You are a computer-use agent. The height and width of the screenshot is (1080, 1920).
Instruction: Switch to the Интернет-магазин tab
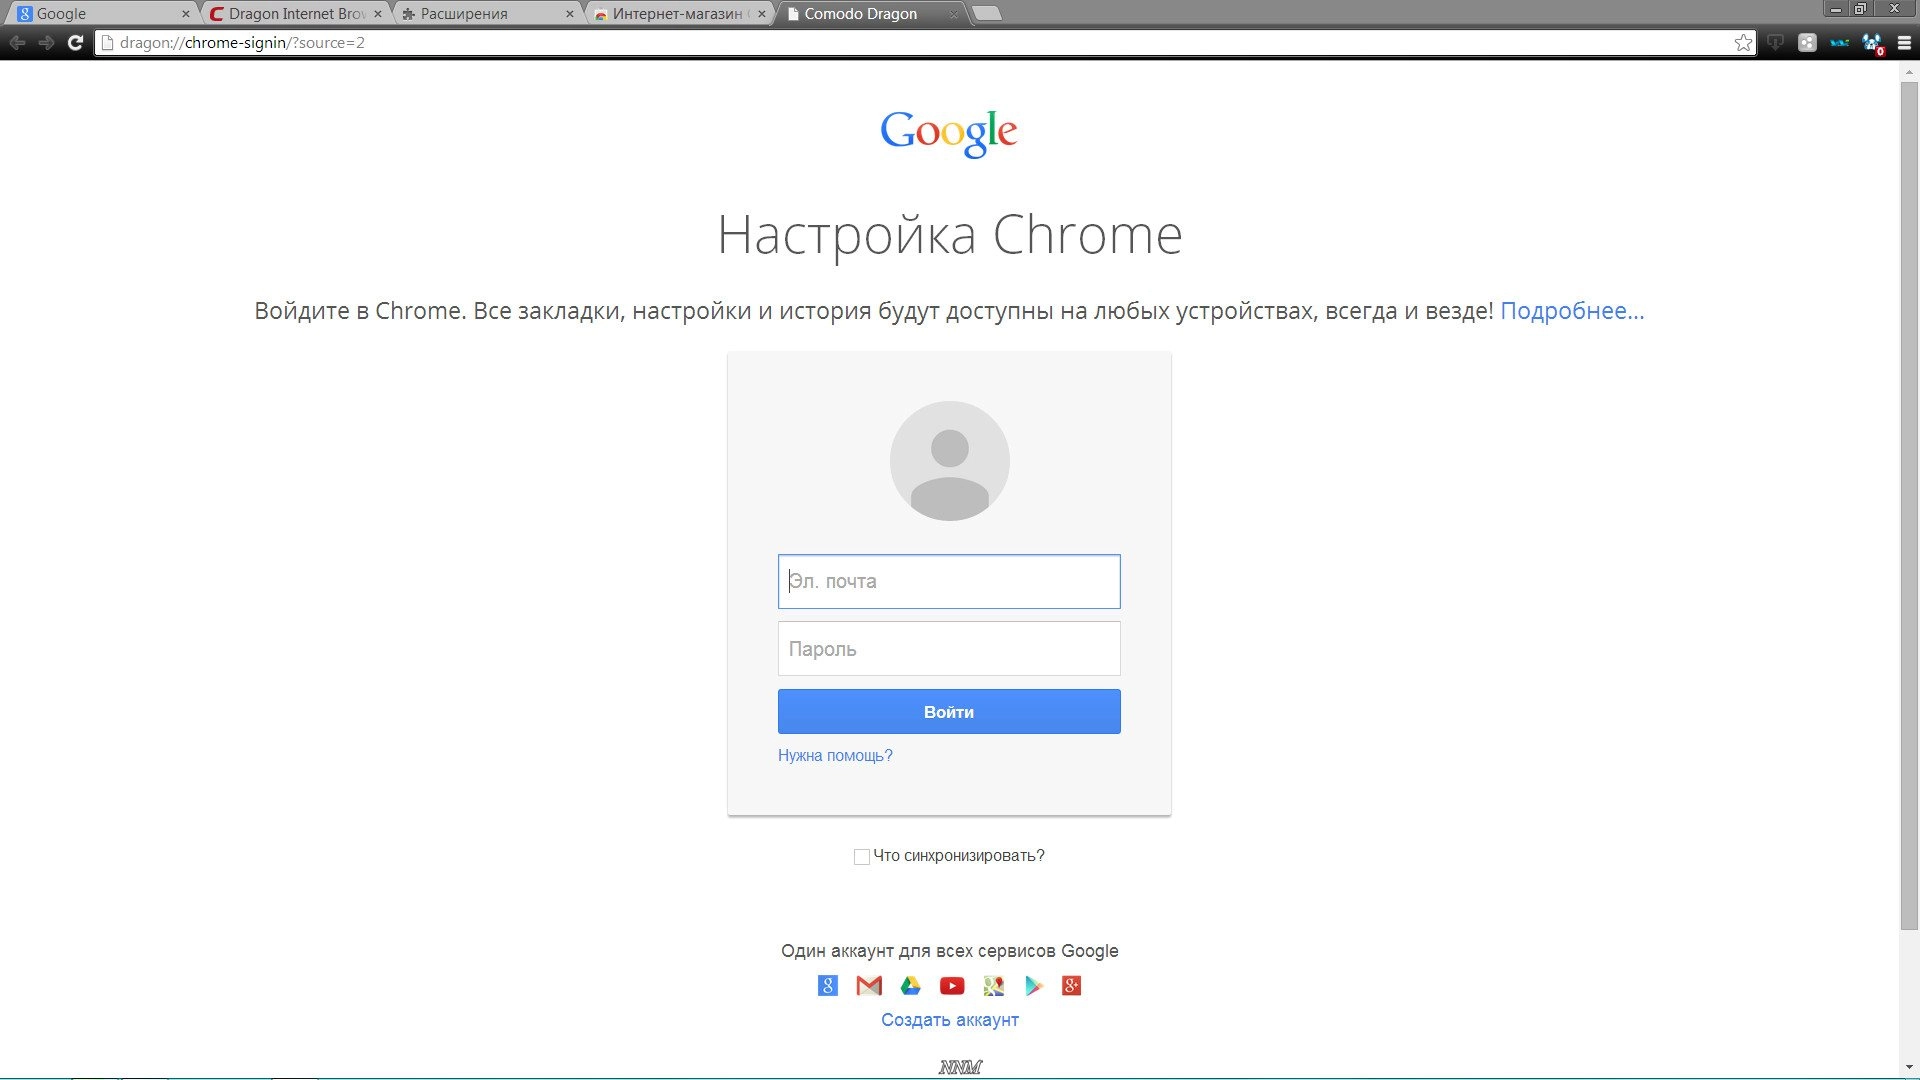pos(679,14)
